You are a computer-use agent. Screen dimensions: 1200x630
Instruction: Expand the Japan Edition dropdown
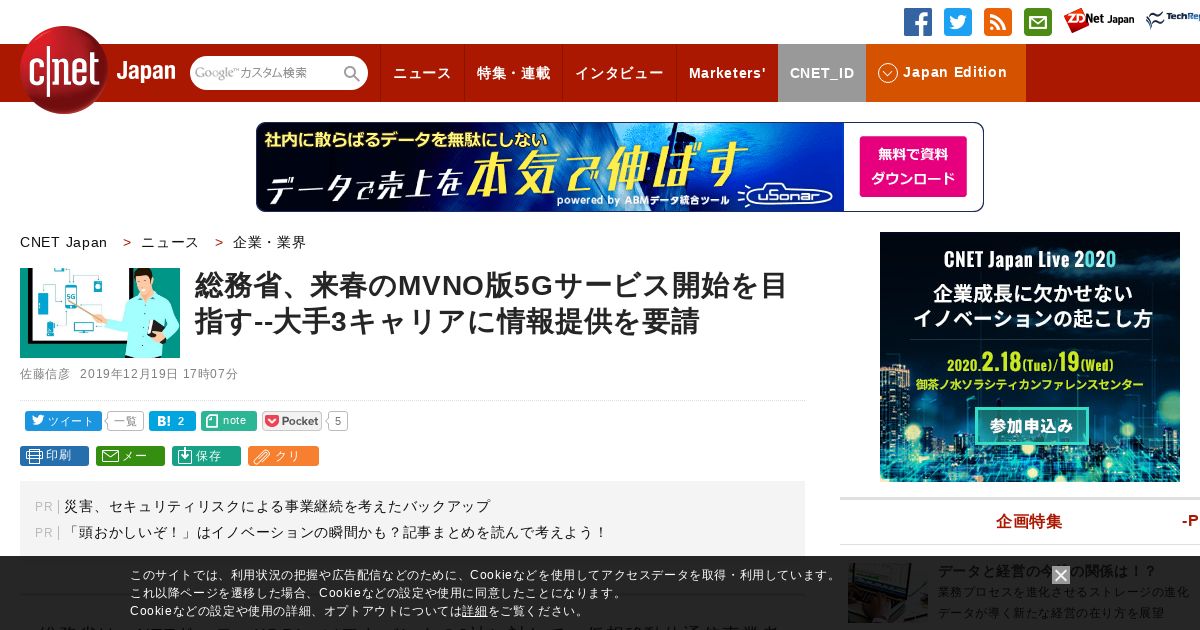(946, 73)
